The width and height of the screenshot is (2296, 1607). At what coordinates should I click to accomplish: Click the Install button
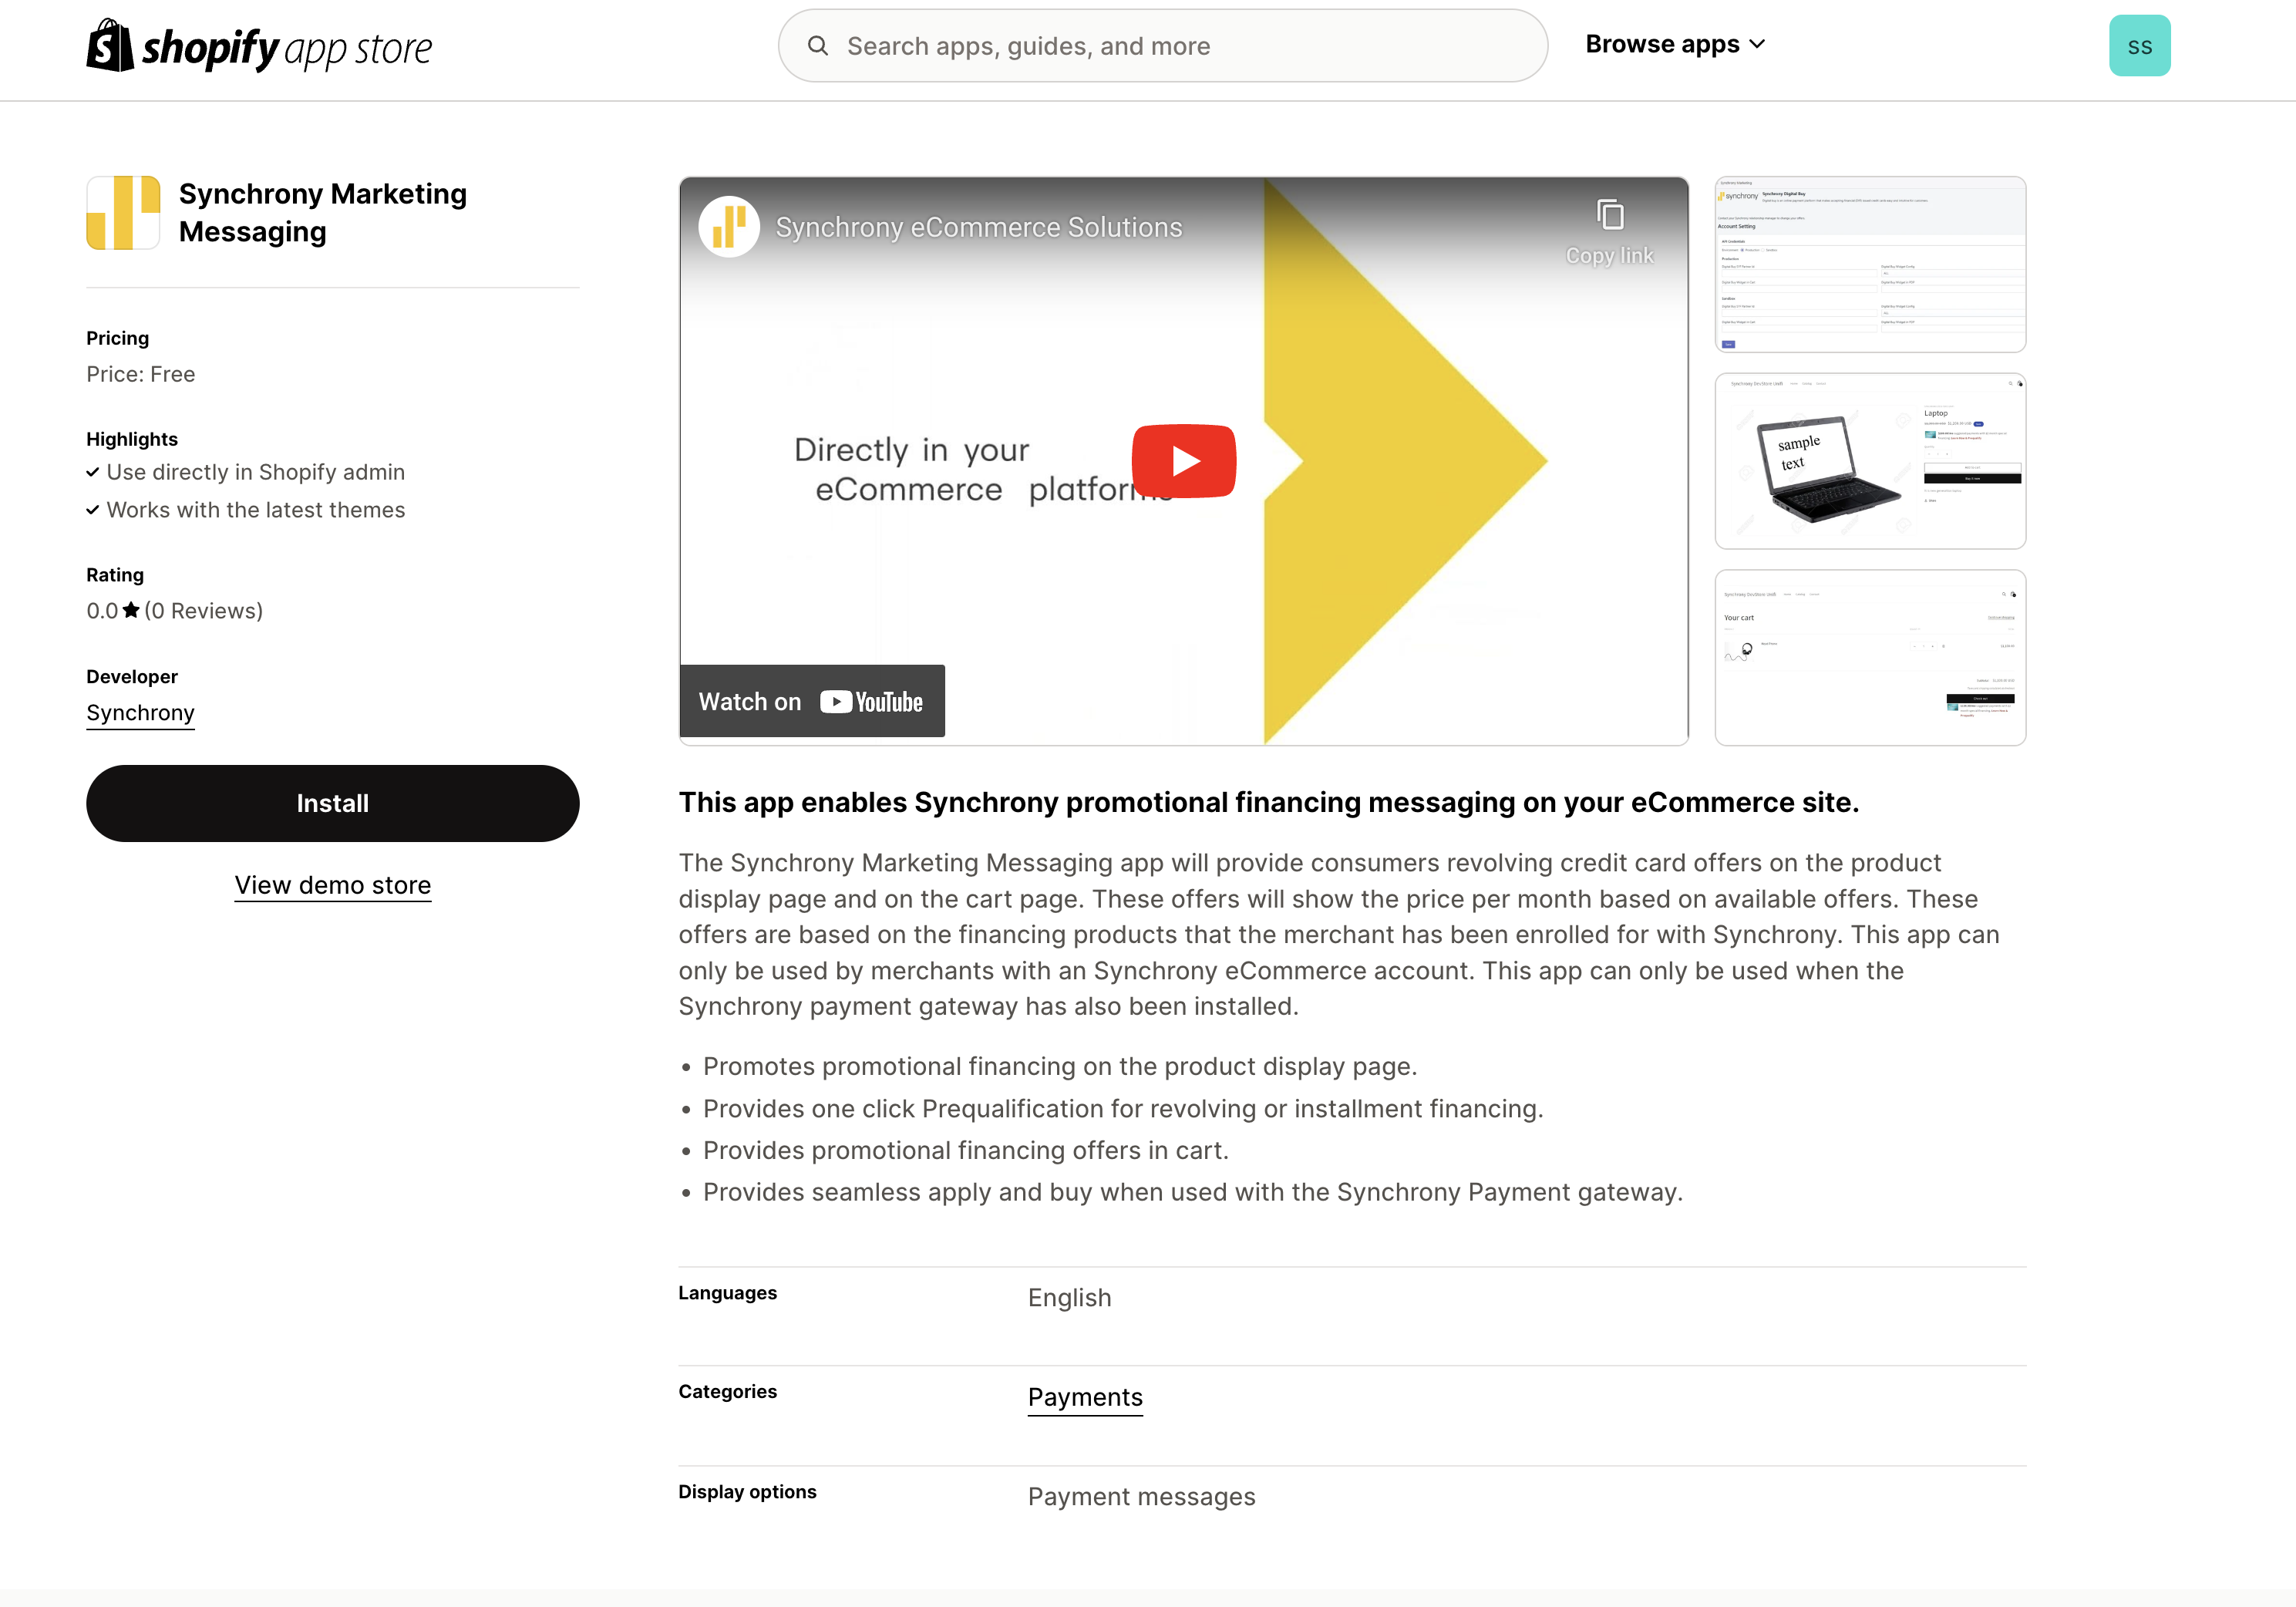point(333,803)
